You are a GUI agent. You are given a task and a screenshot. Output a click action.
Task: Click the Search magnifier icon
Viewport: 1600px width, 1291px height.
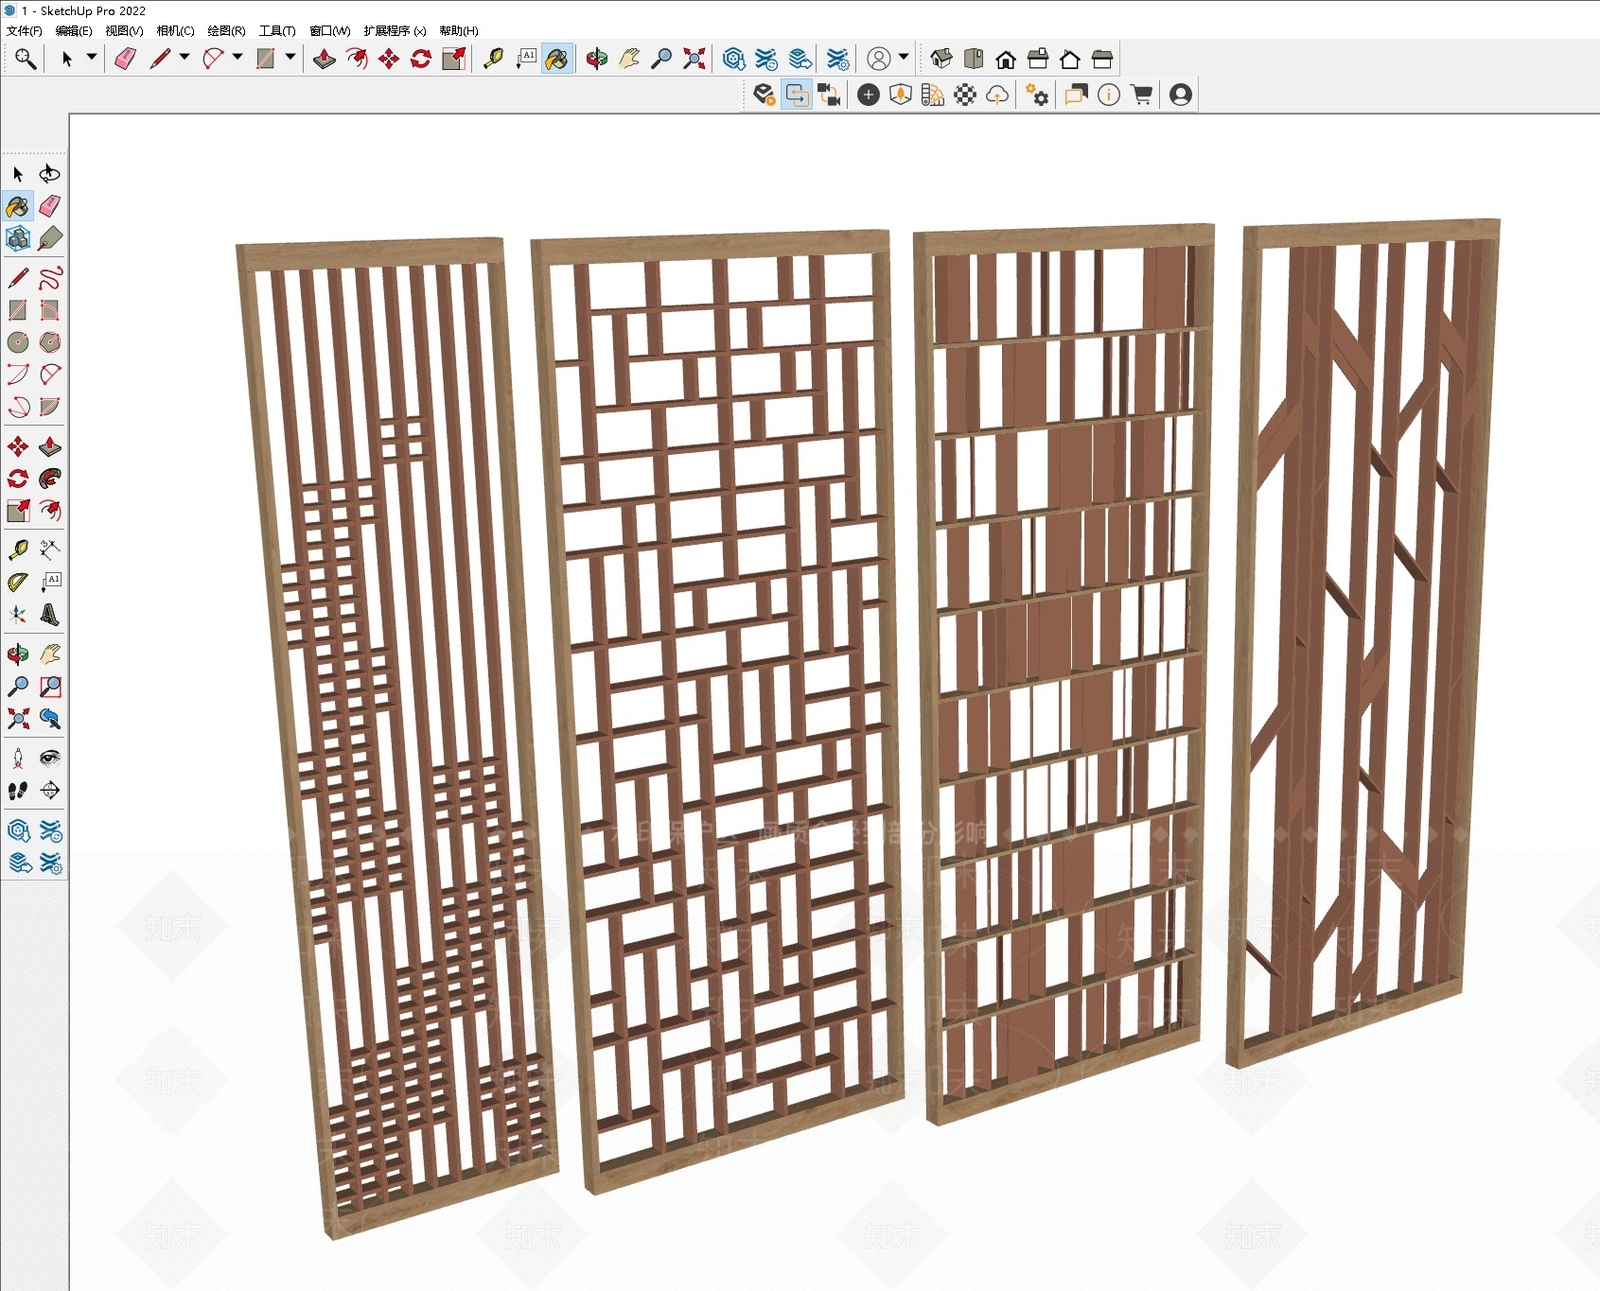(25, 59)
